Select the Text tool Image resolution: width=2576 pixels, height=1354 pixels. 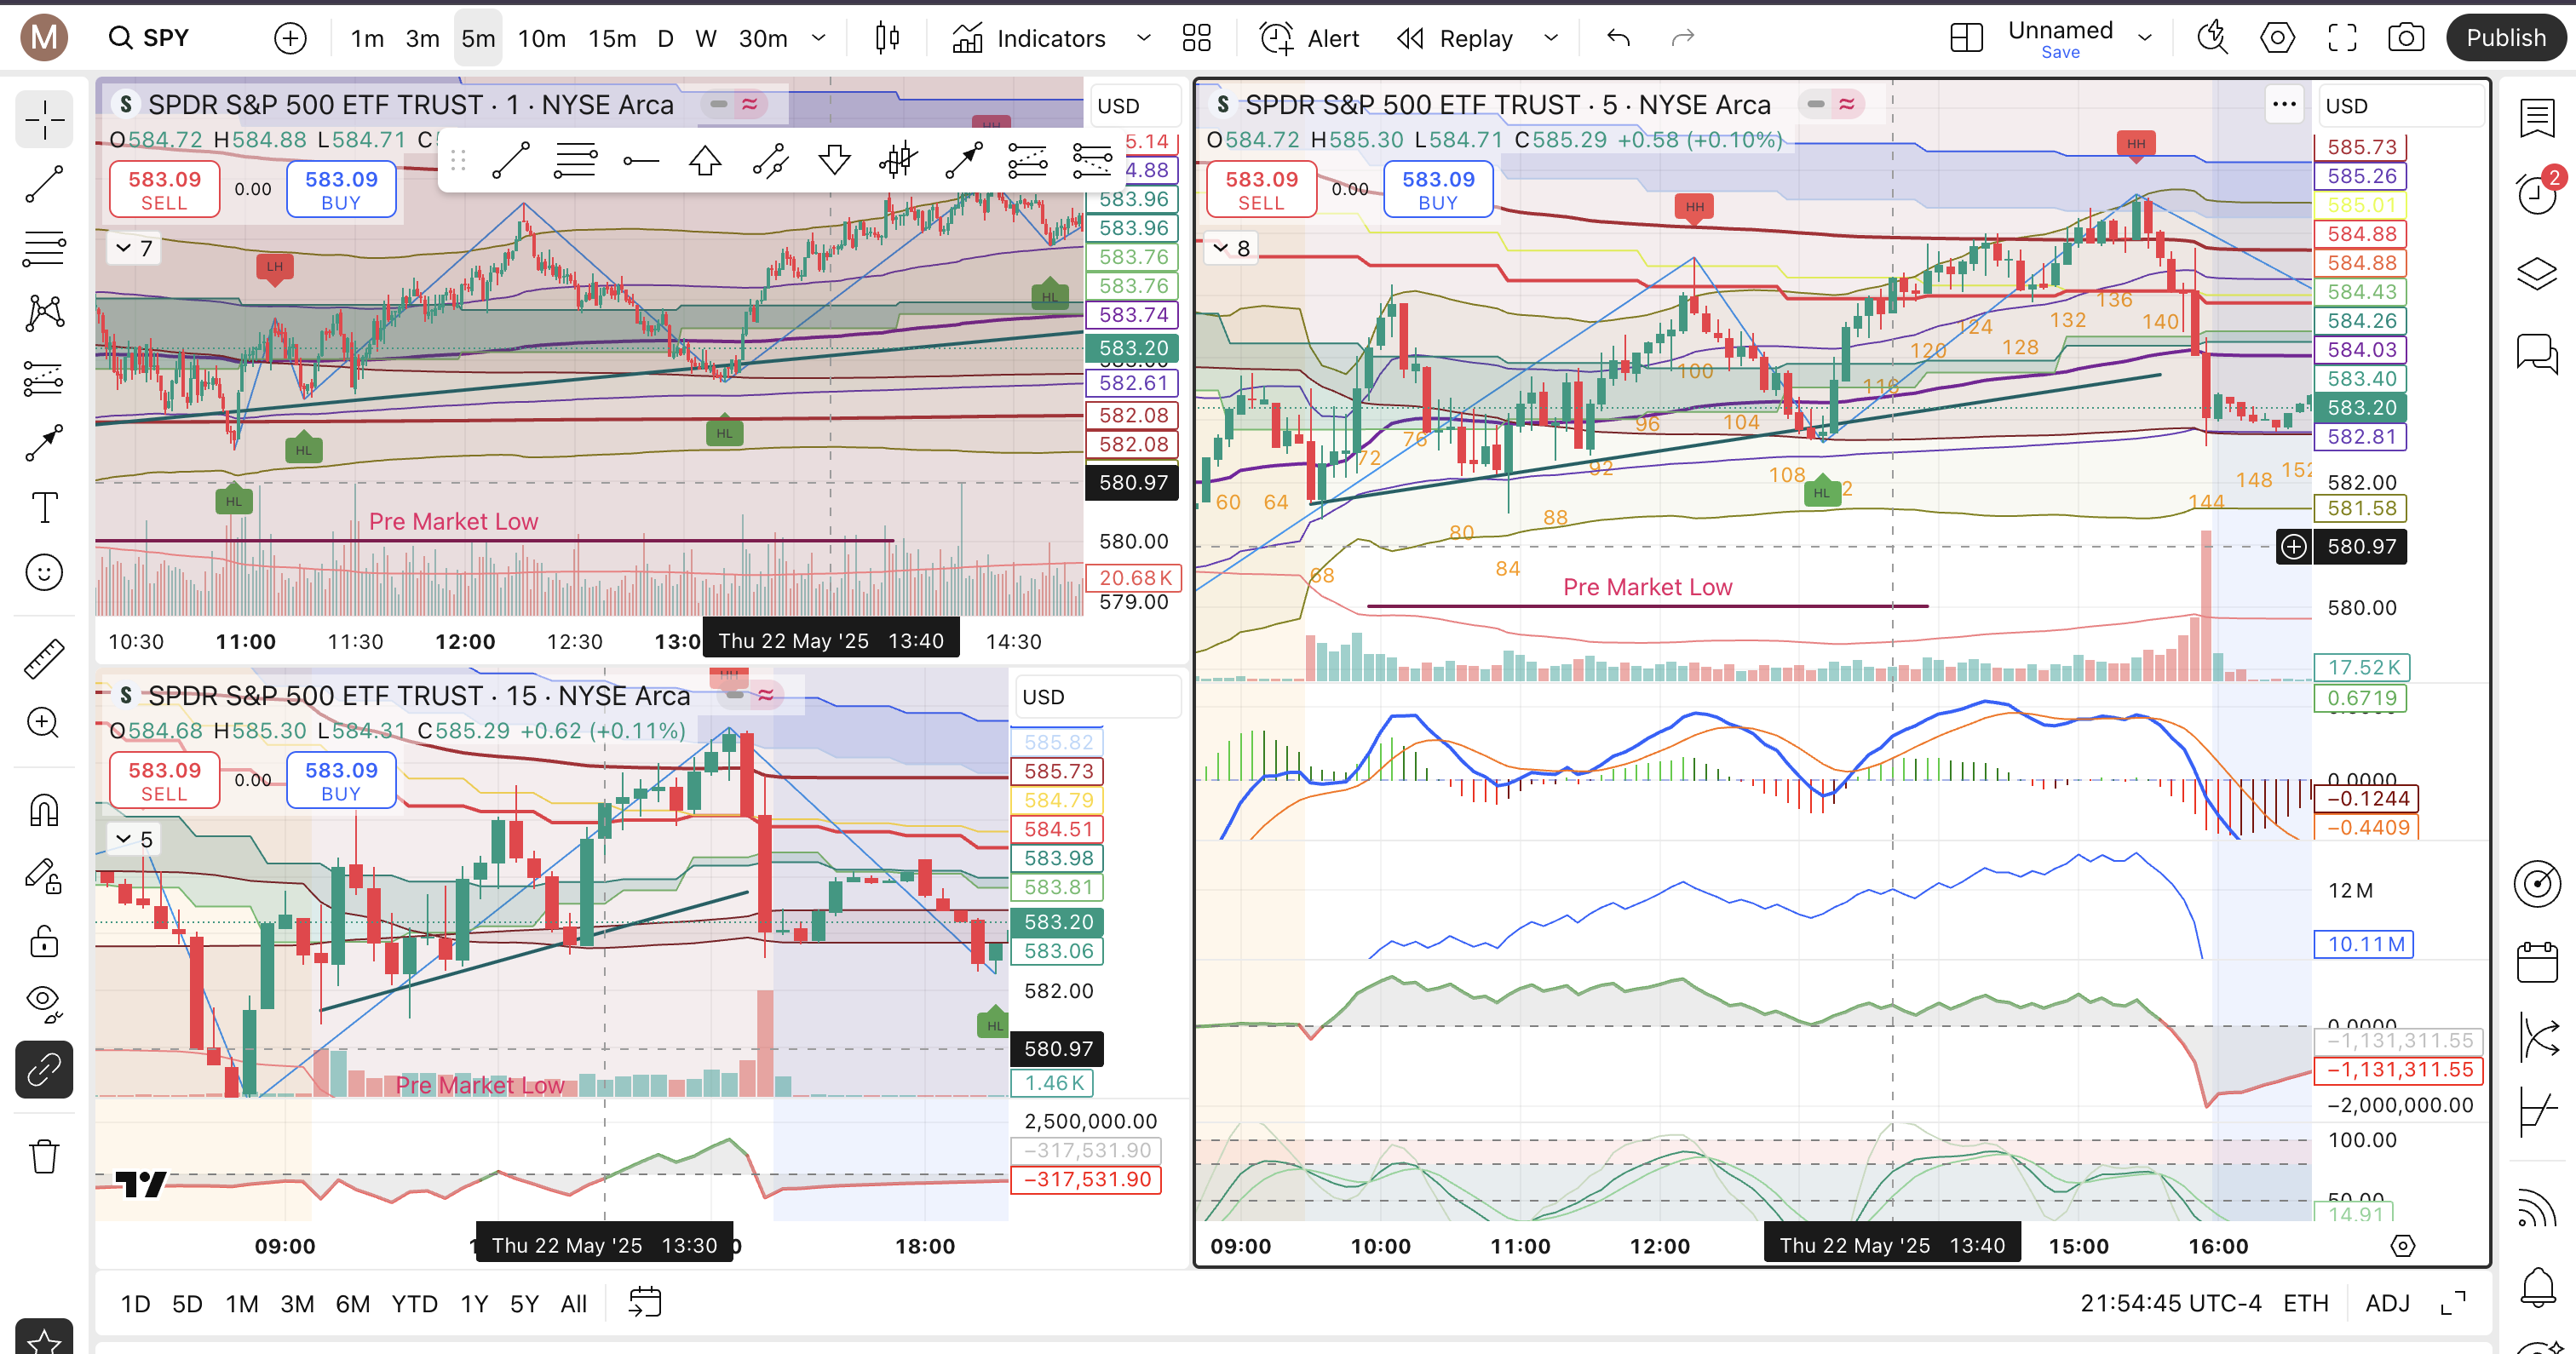coord(44,508)
